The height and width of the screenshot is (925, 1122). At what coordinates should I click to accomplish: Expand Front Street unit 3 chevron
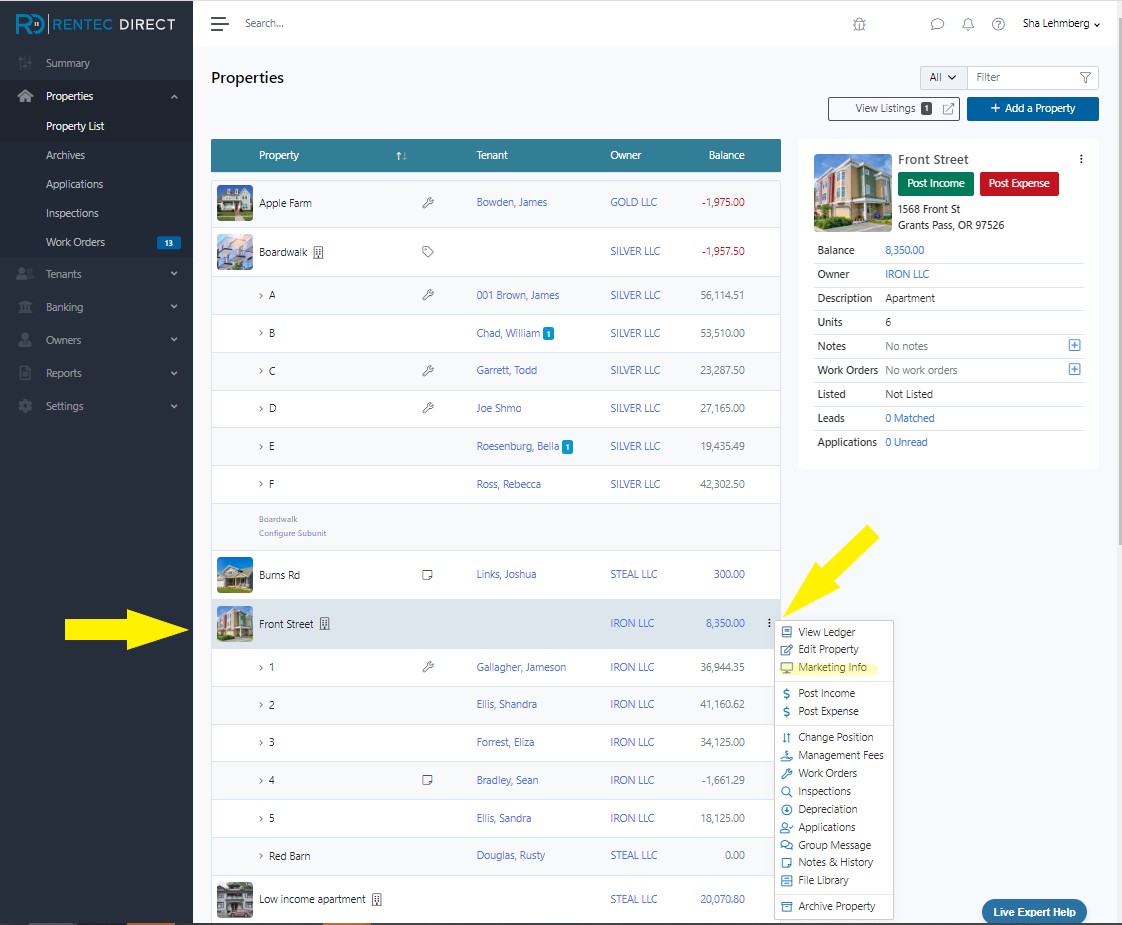(261, 743)
